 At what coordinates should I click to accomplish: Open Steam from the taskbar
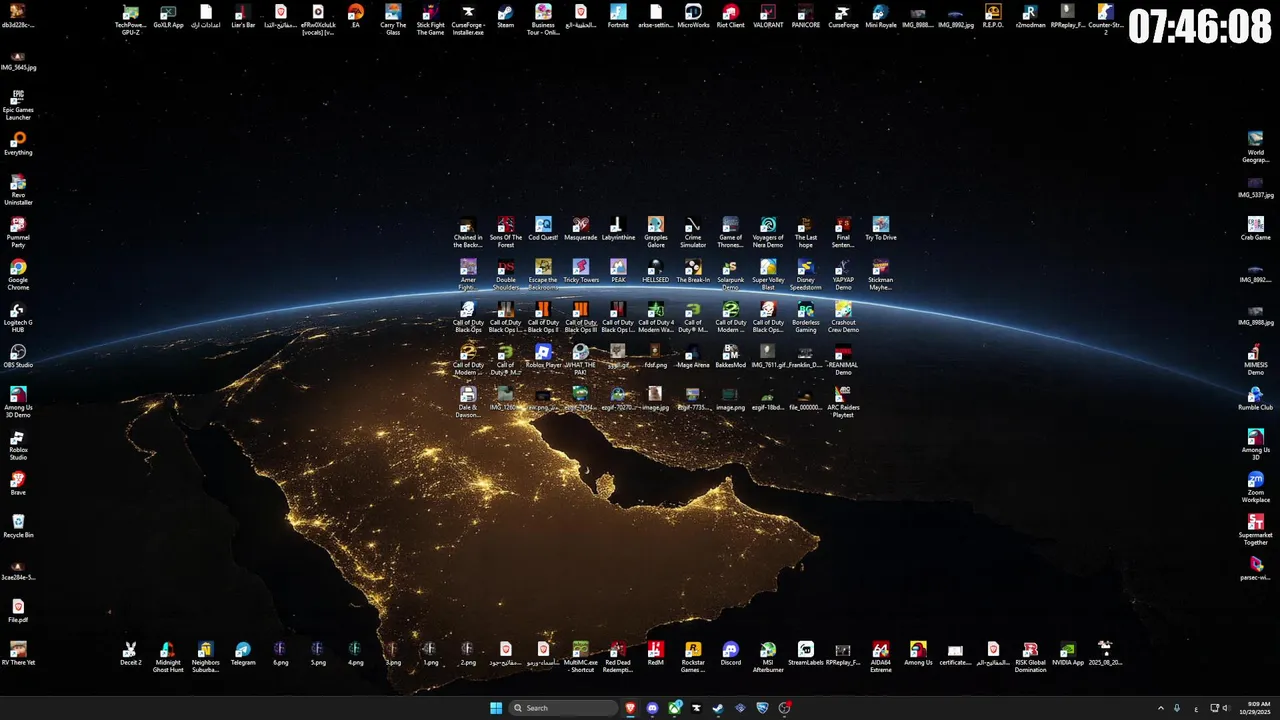point(719,708)
